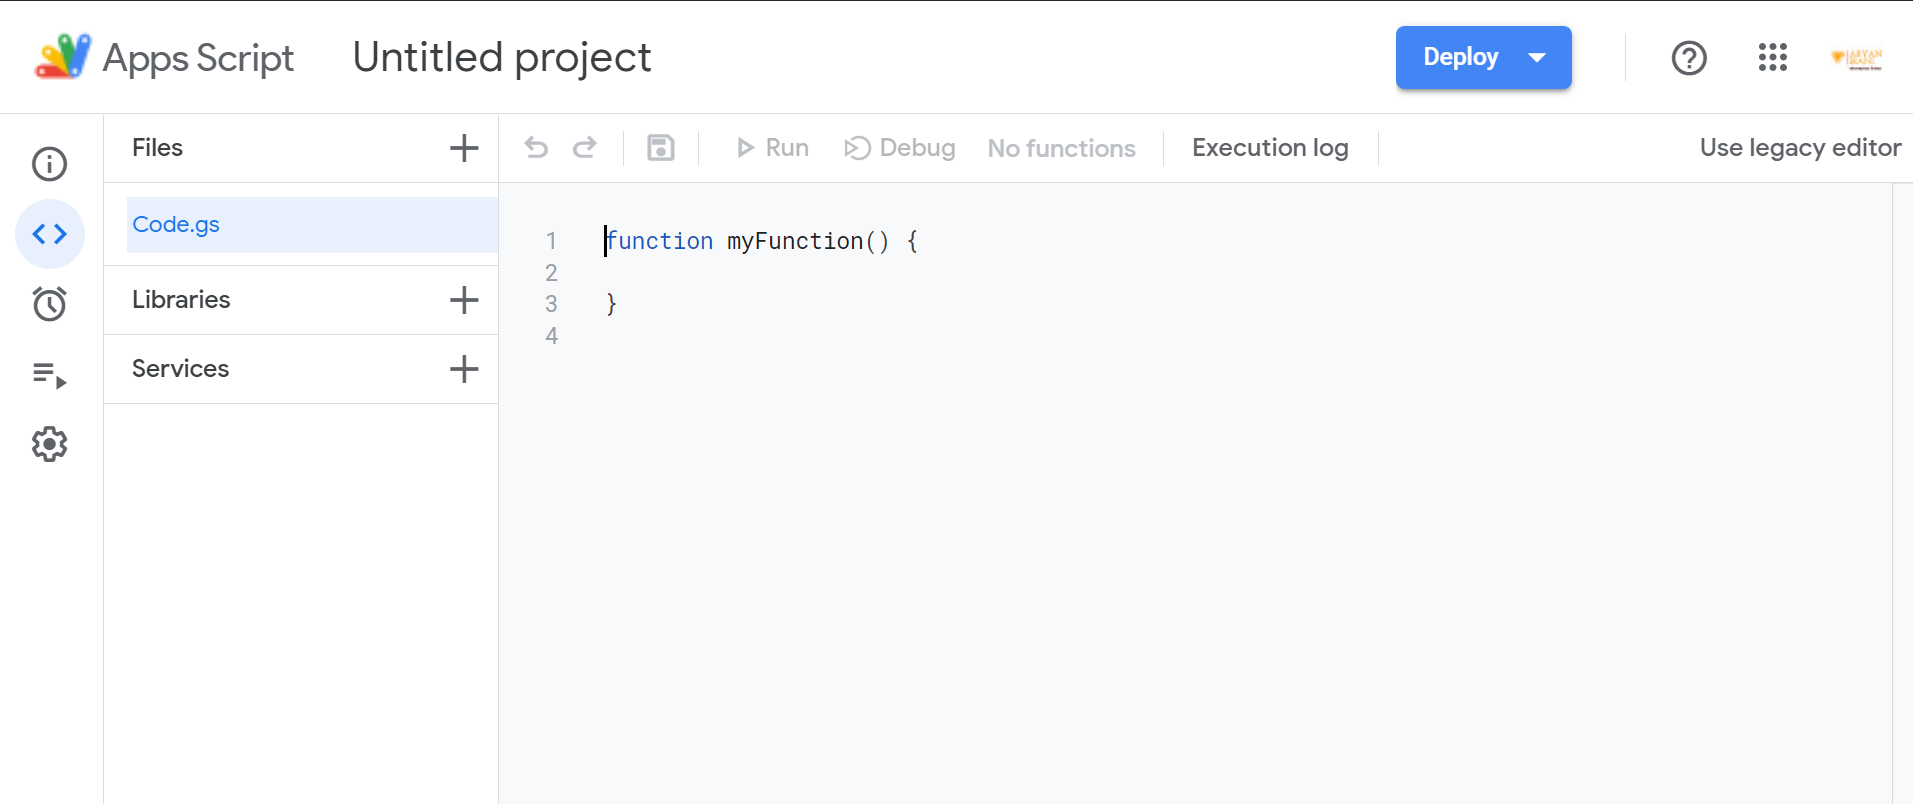Select the Editor code icon in sidebar
Image resolution: width=1913 pixels, height=804 pixels.
coord(49,234)
